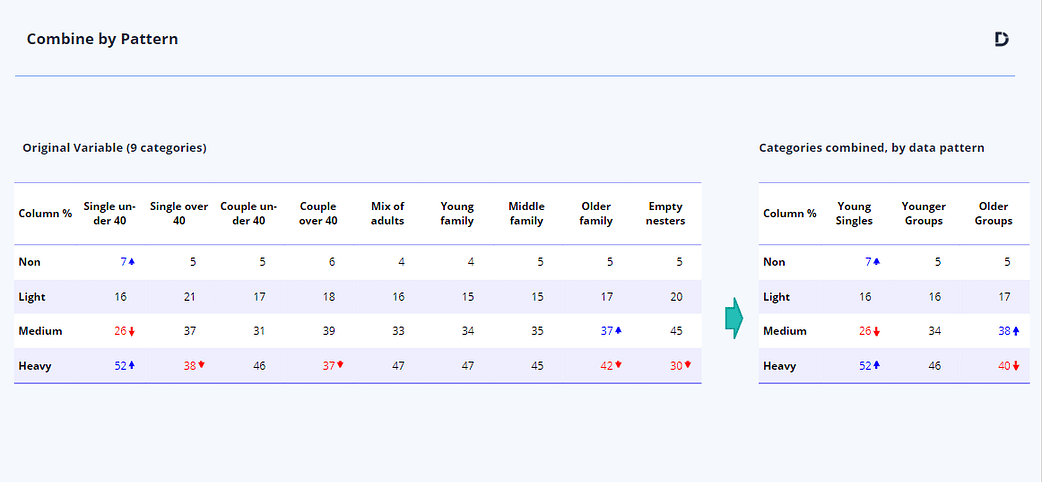Image resolution: width=1042 pixels, height=482 pixels.
Task: Click the Medium value 45 under Empty nesters
Action: point(676,331)
